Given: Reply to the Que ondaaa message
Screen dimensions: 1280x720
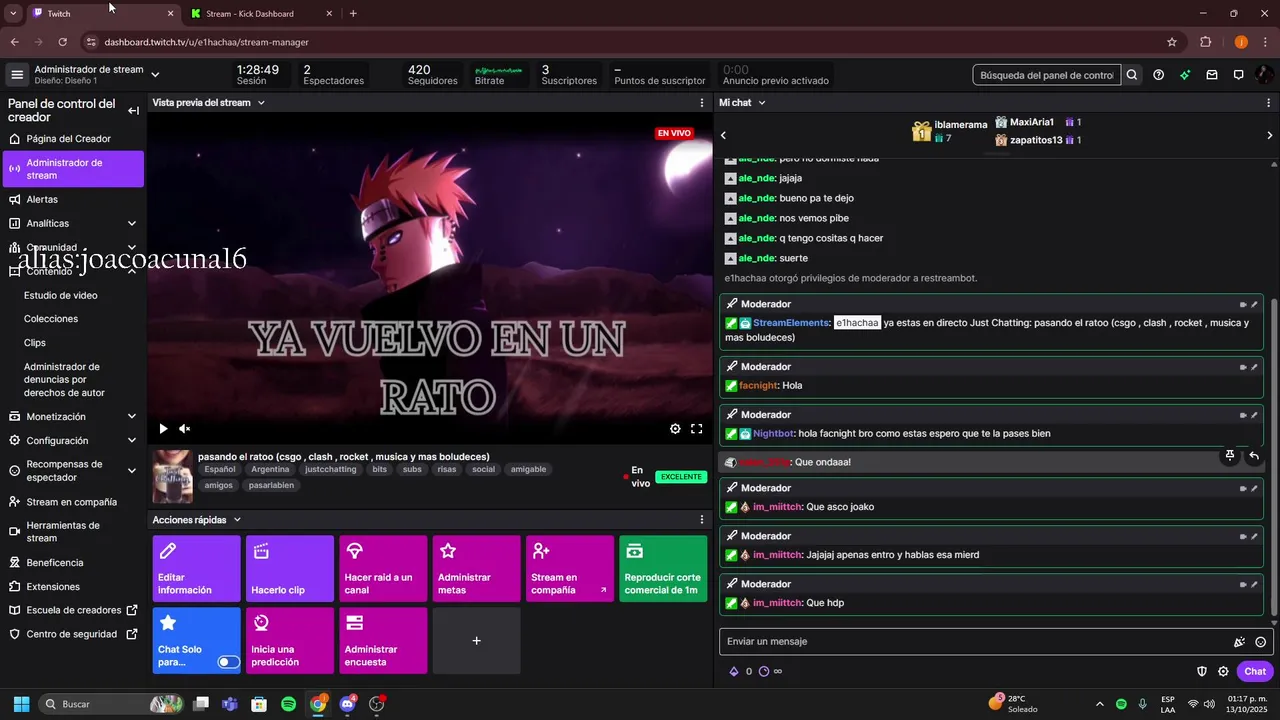Looking at the screenshot, I should pos(1254,456).
